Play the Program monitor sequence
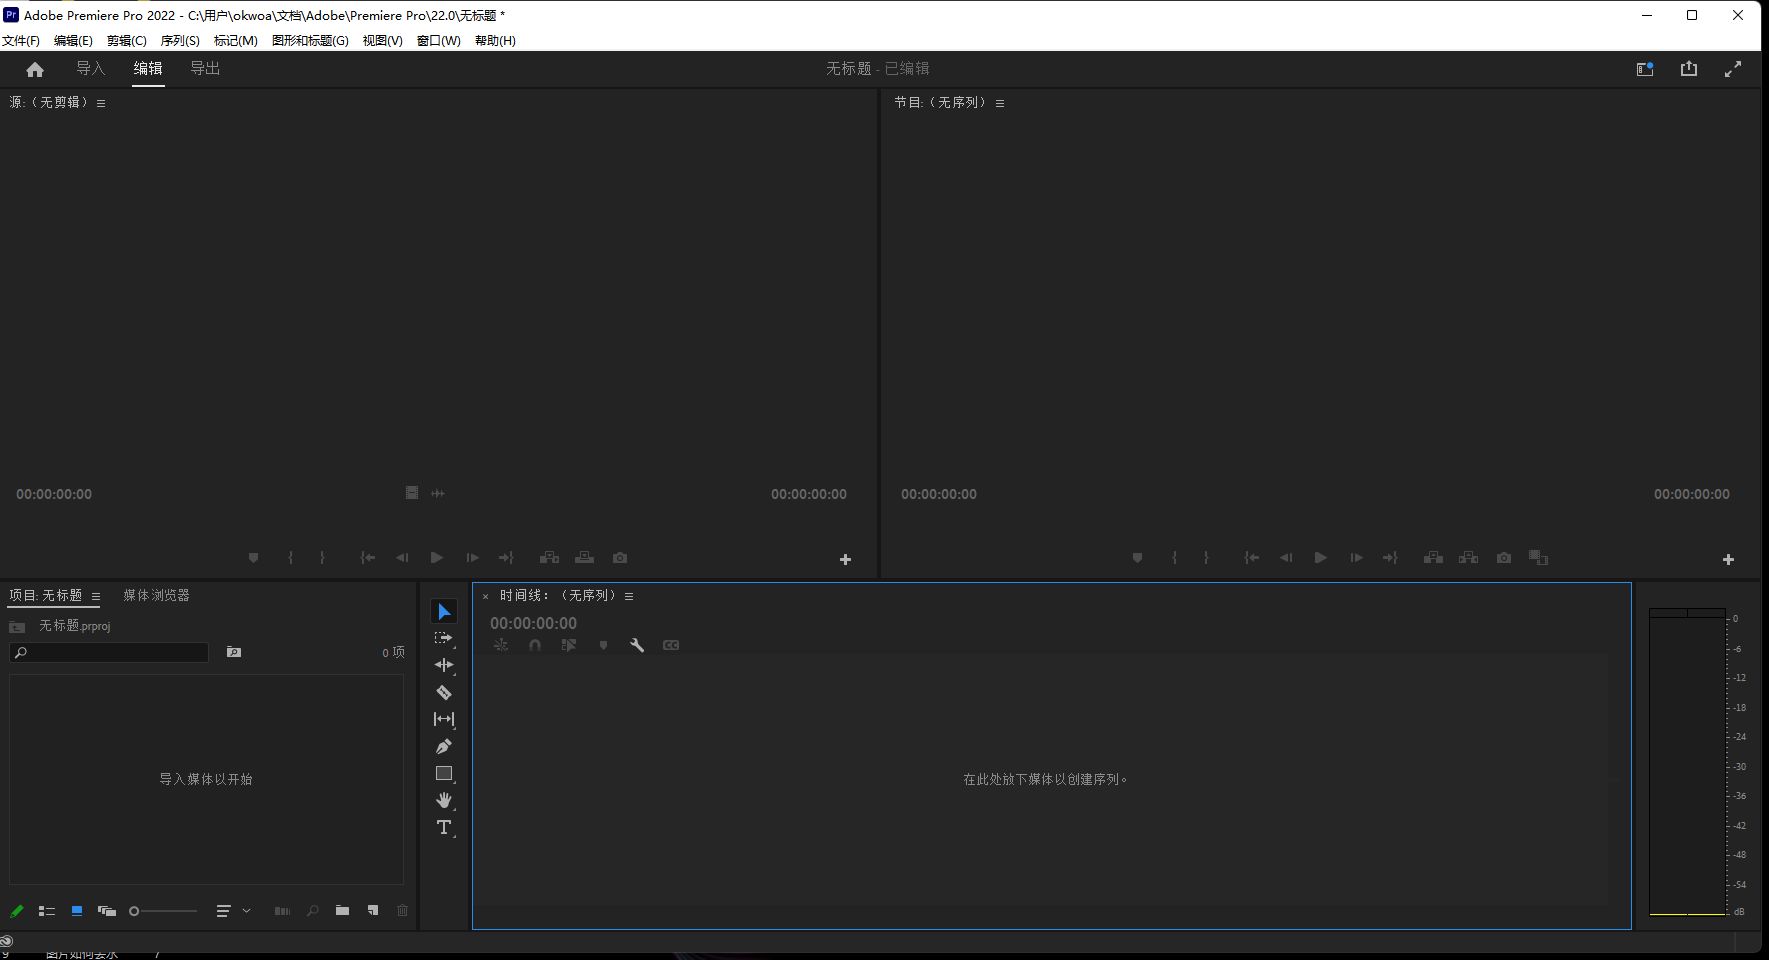 pyautogui.click(x=1321, y=558)
